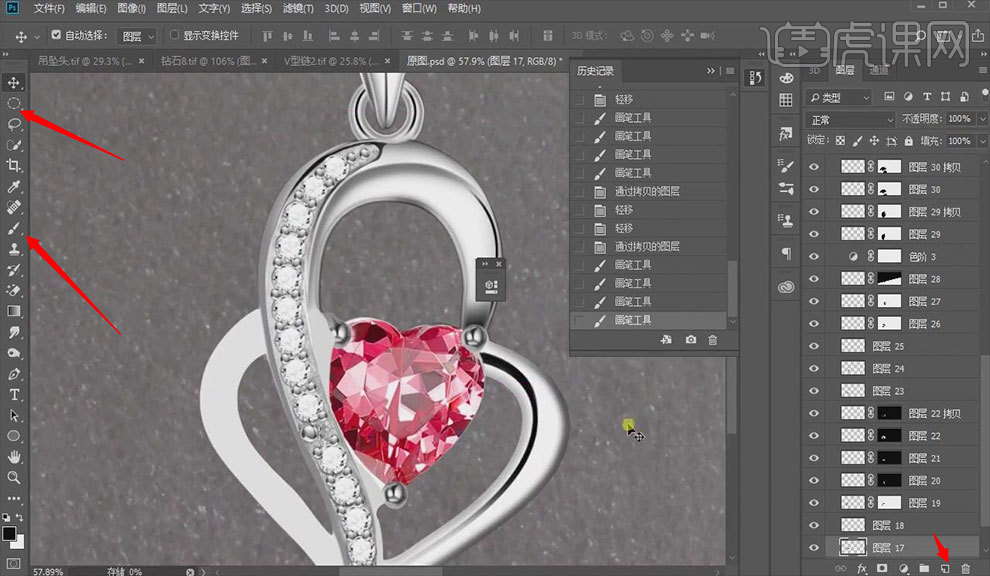The height and width of the screenshot is (576, 990).
Task: Open the 图层 auto-select target dropdown
Action: point(137,36)
